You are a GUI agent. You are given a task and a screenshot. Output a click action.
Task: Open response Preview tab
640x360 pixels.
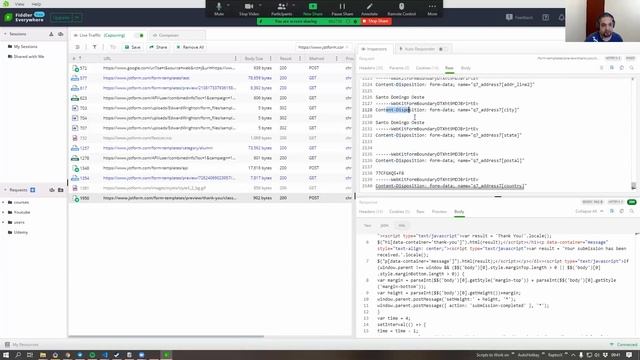tap(439, 212)
